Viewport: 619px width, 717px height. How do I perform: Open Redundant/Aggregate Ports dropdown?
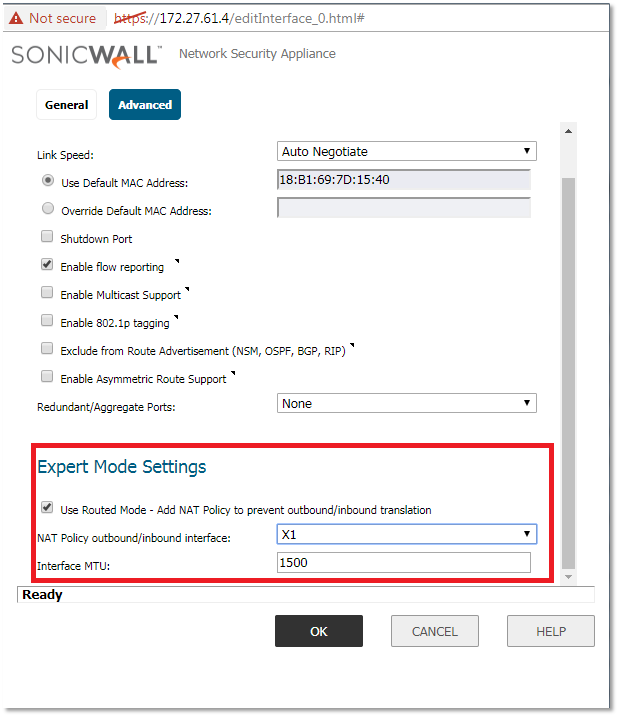[406, 403]
